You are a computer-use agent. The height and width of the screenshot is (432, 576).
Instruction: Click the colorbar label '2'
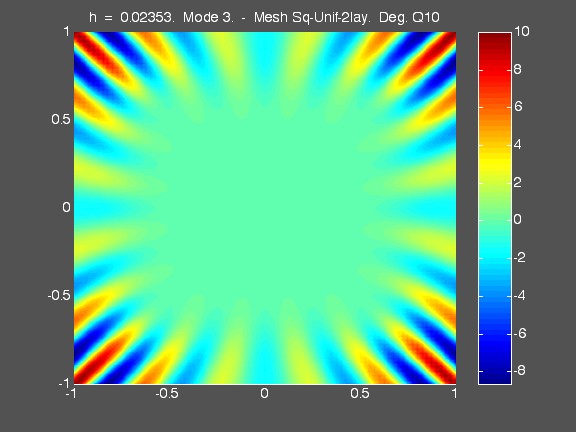point(518,182)
